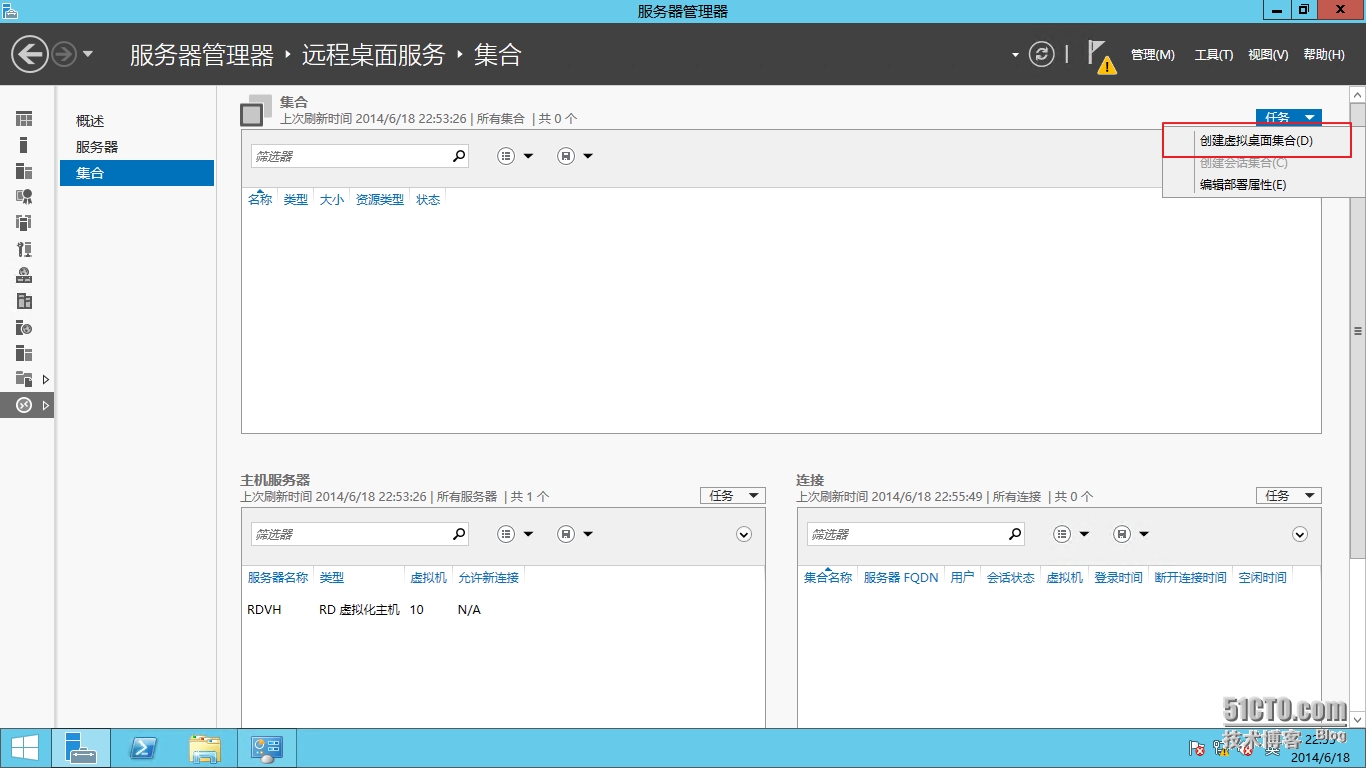This screenshot has height=768, width=1366.
Task: Open the Windows Start button
Action: 25,748
